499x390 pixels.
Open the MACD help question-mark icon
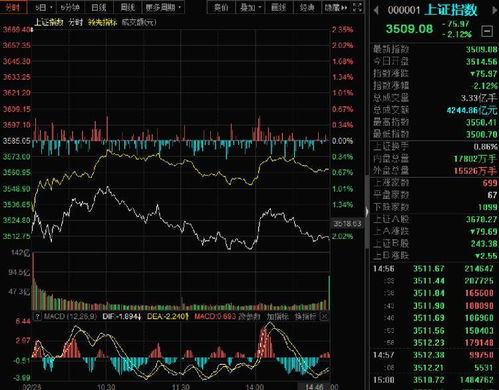click(38, 316)
